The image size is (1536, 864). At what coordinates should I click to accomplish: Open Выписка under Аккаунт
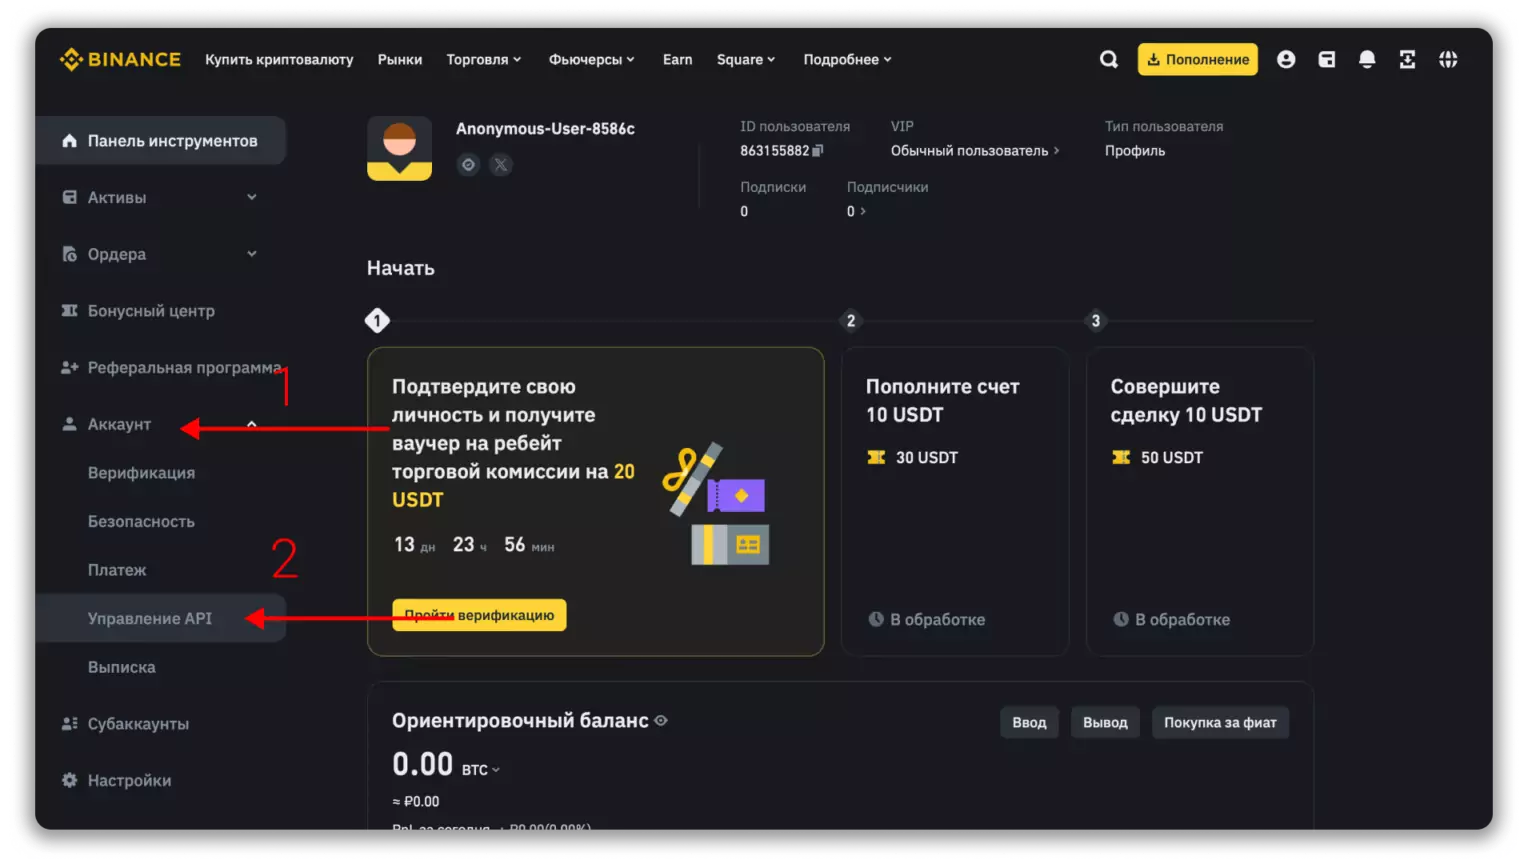121,667
